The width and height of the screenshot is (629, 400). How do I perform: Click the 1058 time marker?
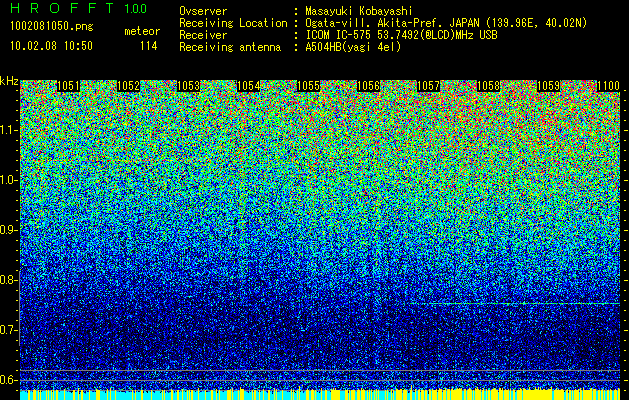(489, 86)
